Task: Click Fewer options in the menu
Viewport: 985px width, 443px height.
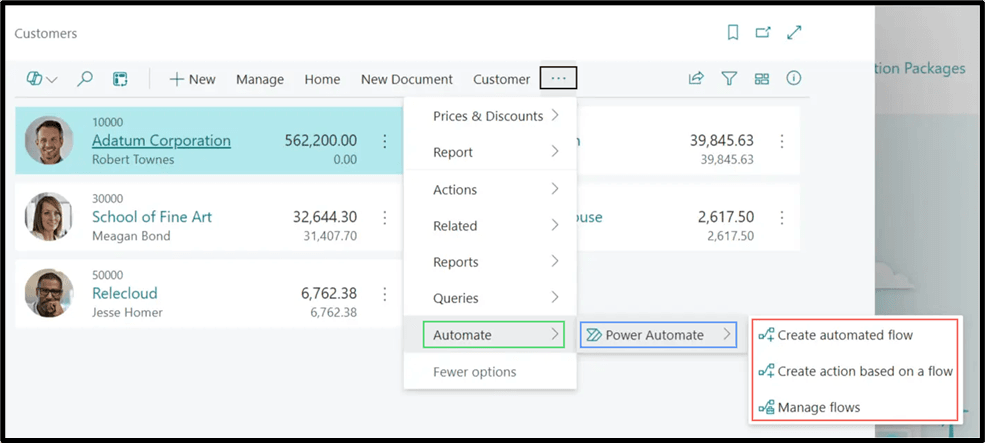Action: click(474, 372)
